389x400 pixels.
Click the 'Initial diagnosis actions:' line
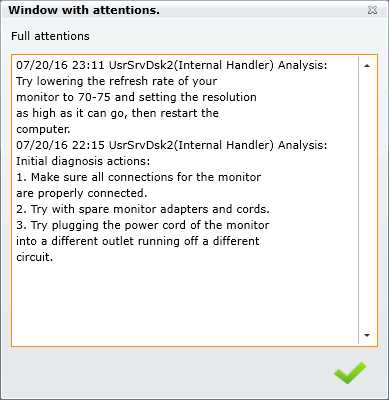[83, 161]
